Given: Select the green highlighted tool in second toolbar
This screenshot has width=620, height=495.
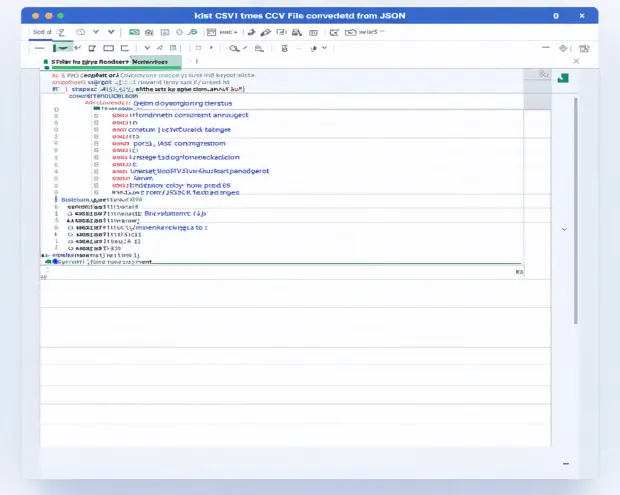Looking at the screenshot, I should point(62,48).
